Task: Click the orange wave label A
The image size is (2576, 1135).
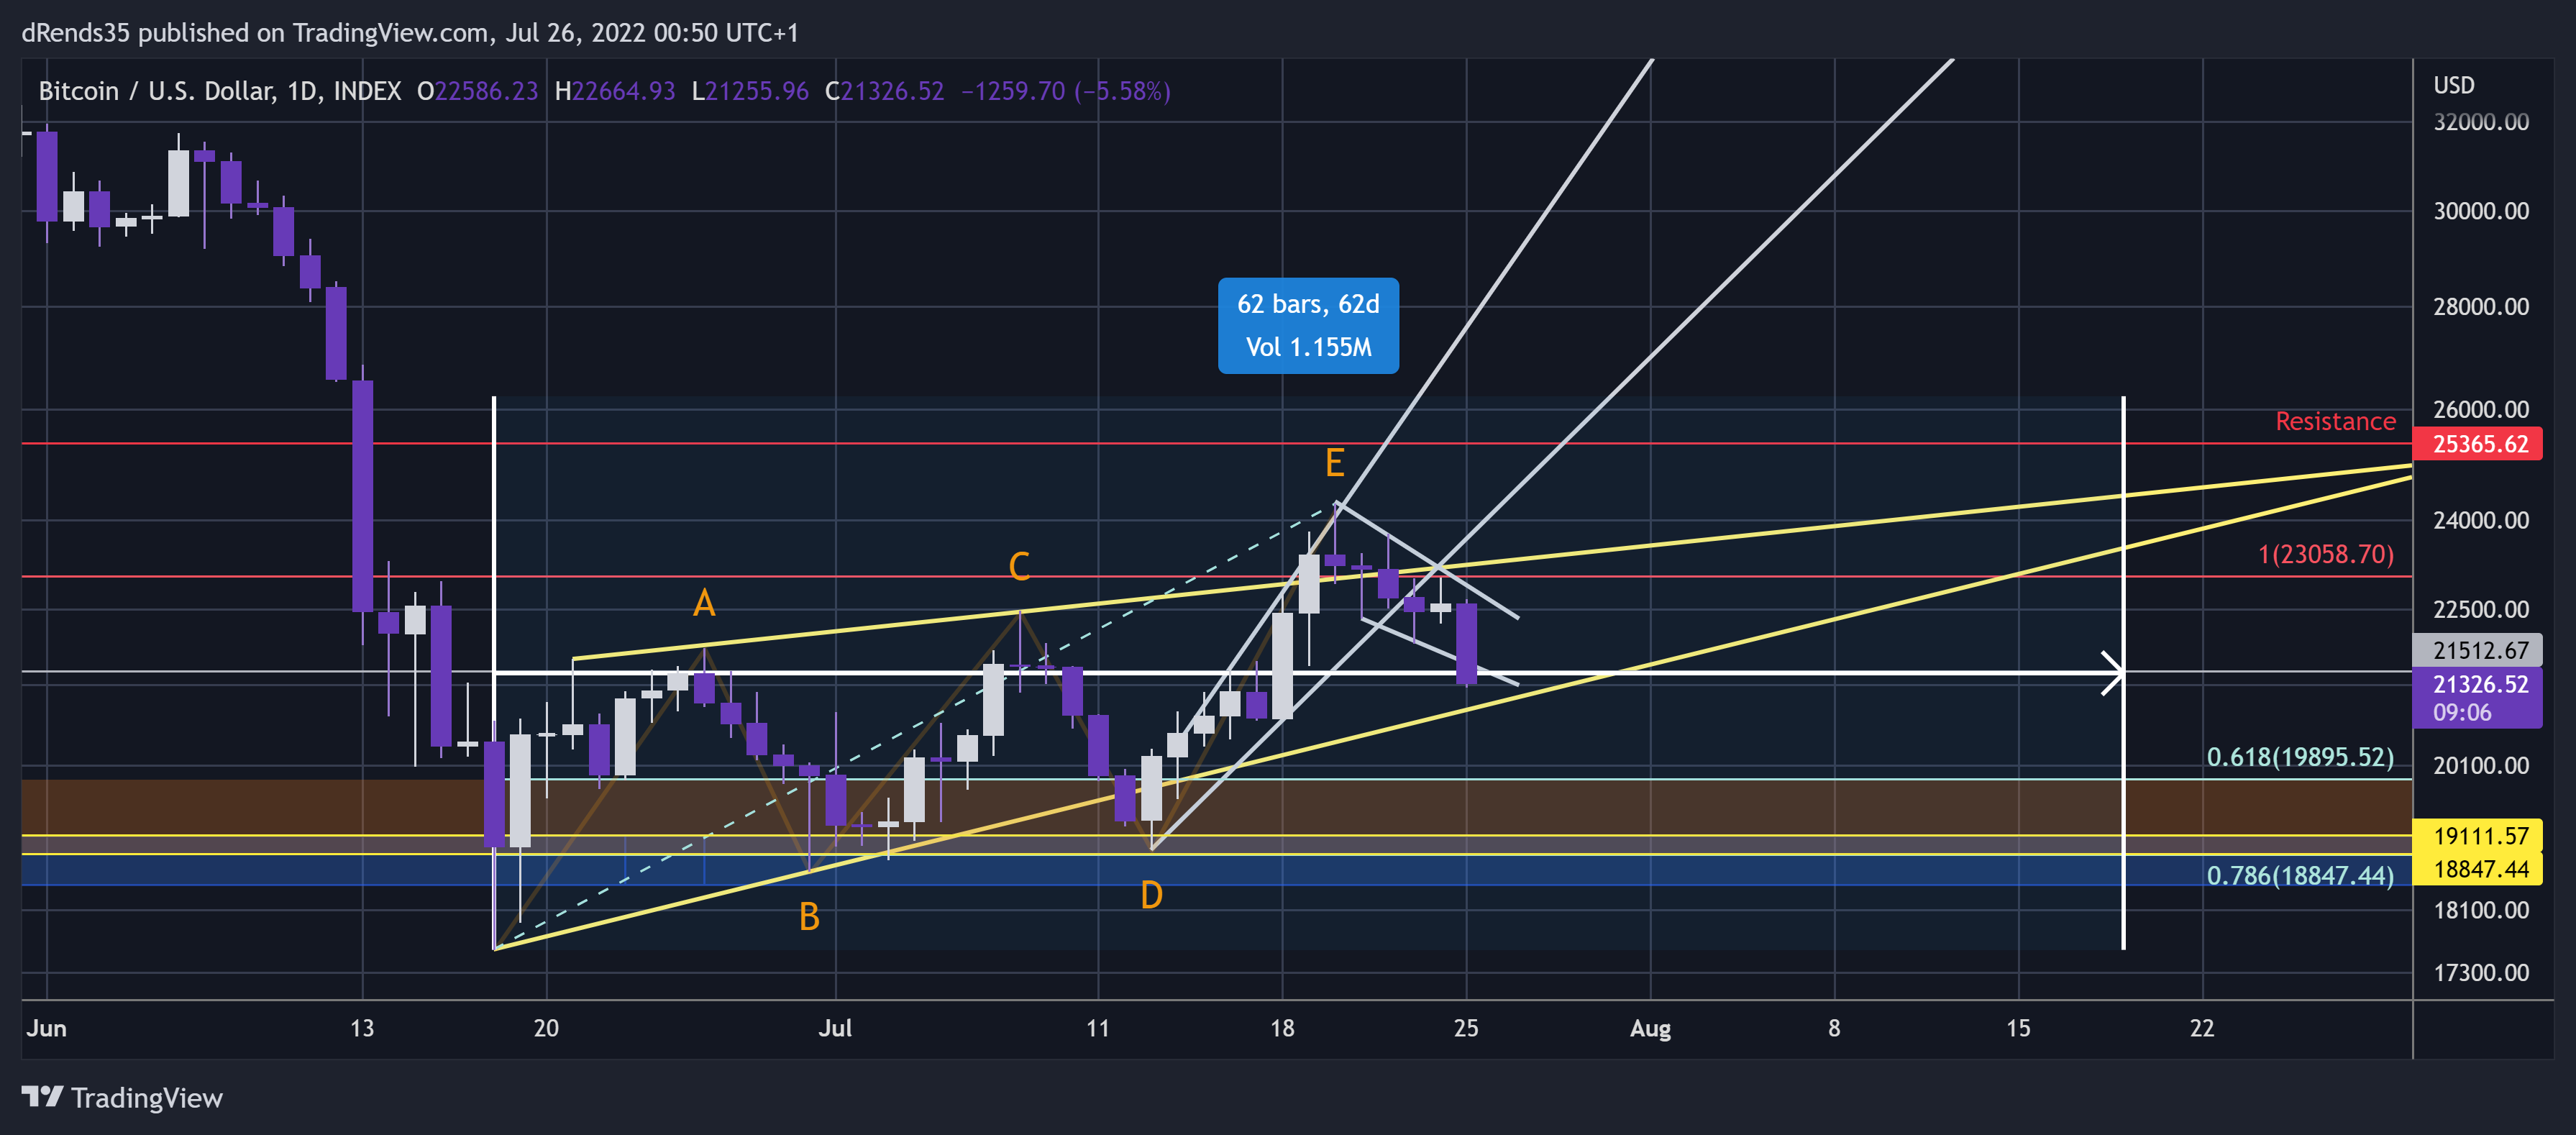Action: (704, 603)
